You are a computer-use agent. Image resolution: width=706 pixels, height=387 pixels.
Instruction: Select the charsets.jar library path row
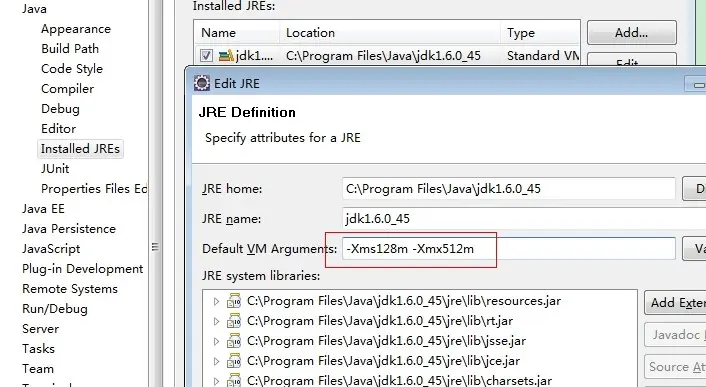(x=399, y=381)
